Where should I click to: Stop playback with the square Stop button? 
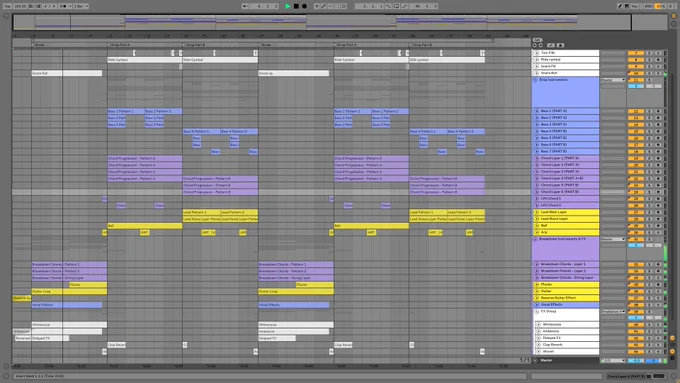pos(296,6)
